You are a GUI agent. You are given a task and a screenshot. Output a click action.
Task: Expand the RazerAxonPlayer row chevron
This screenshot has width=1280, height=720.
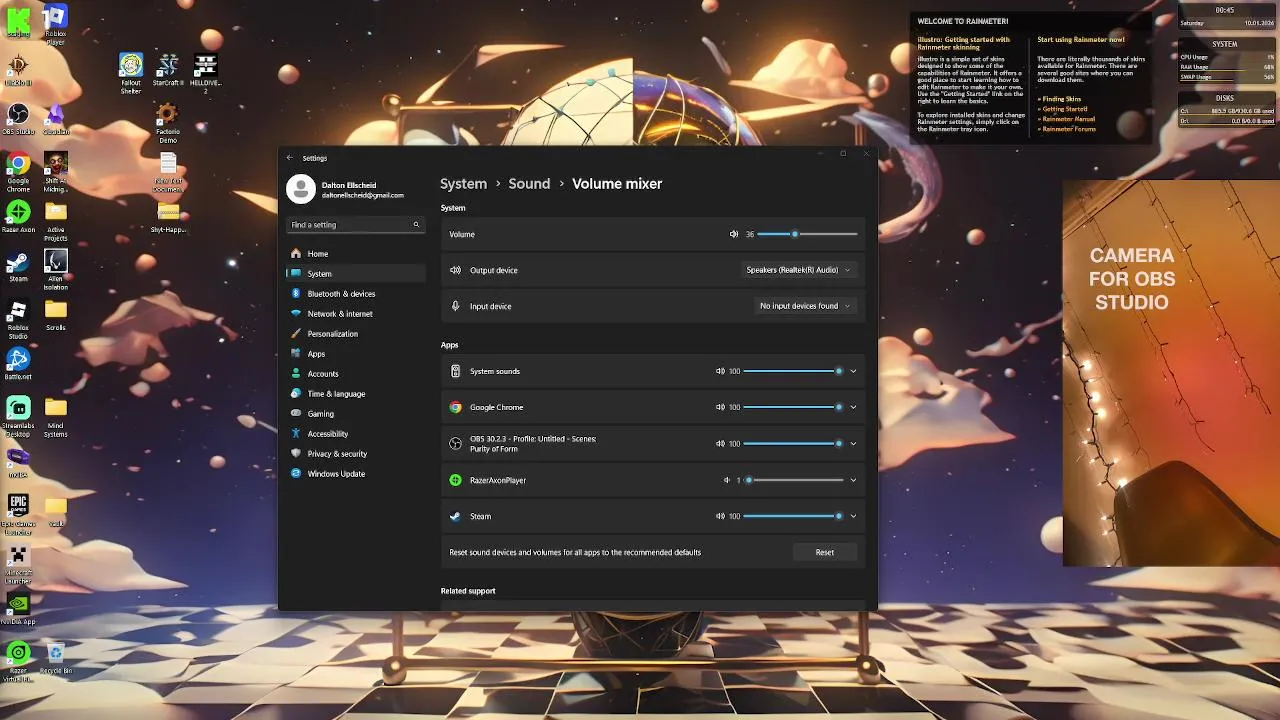coord(853,480)
